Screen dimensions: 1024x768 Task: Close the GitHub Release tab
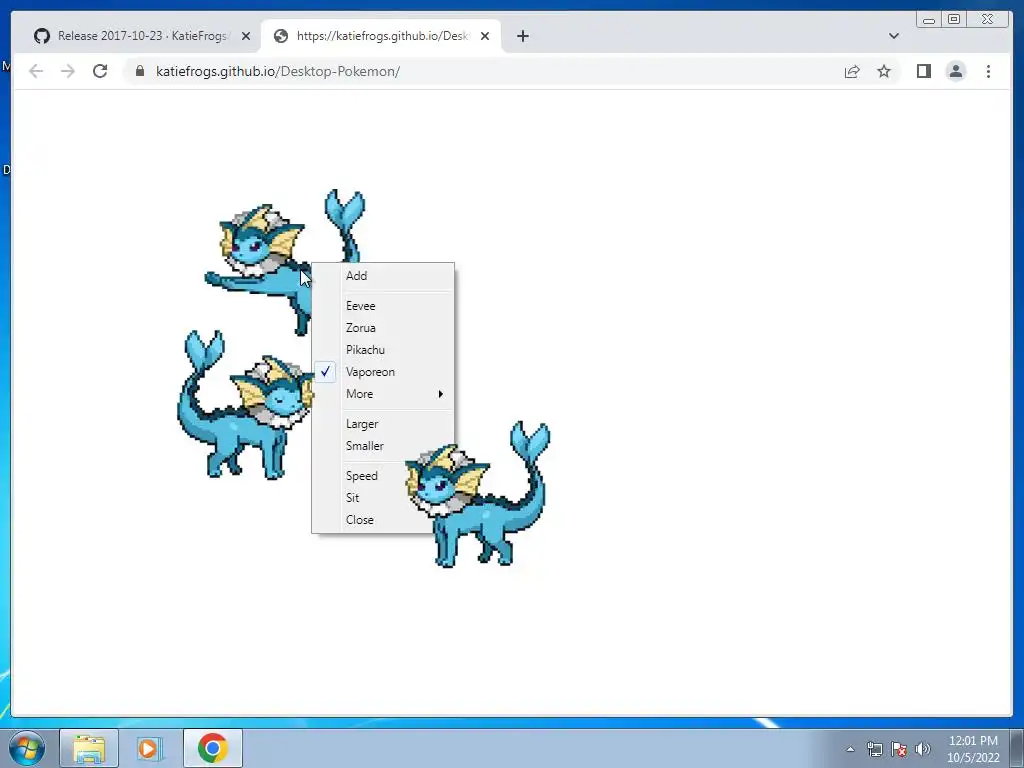246,36
